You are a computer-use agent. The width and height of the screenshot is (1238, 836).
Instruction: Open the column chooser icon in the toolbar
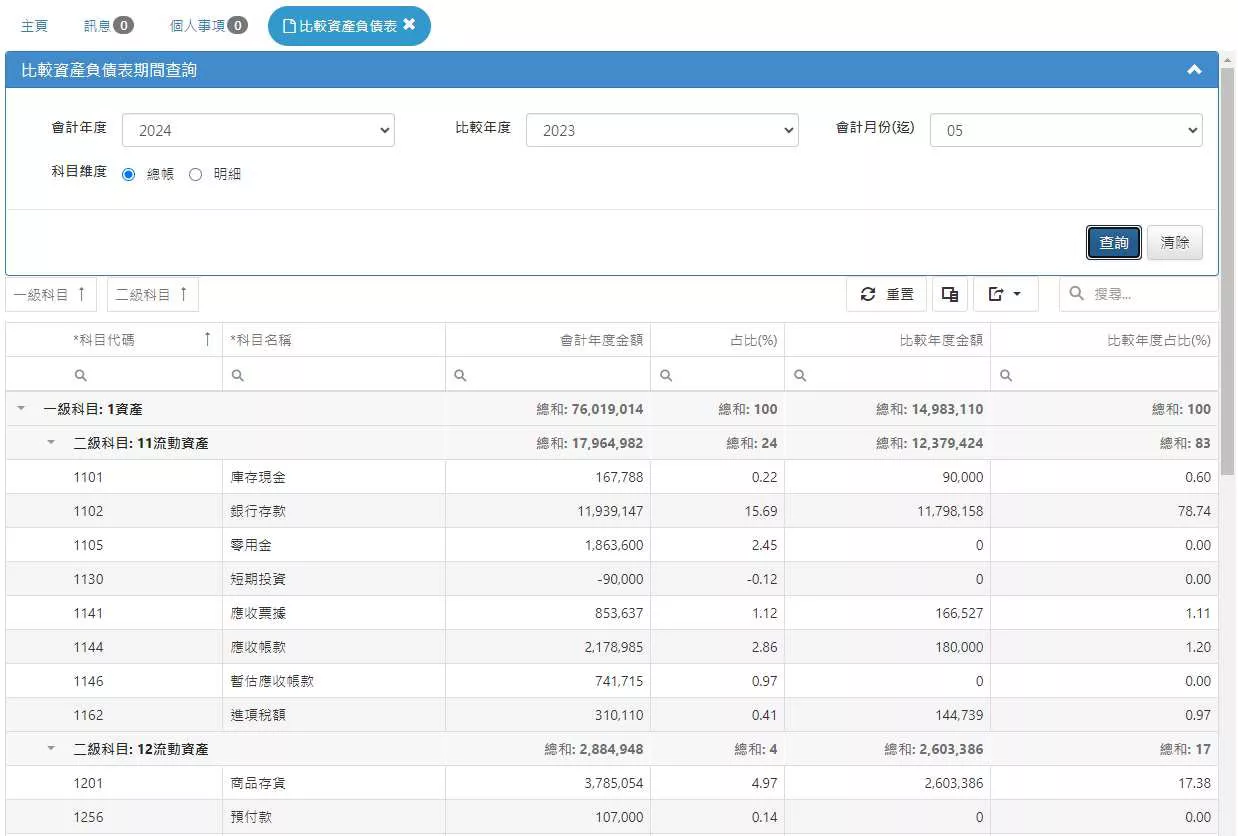point(950,294)
